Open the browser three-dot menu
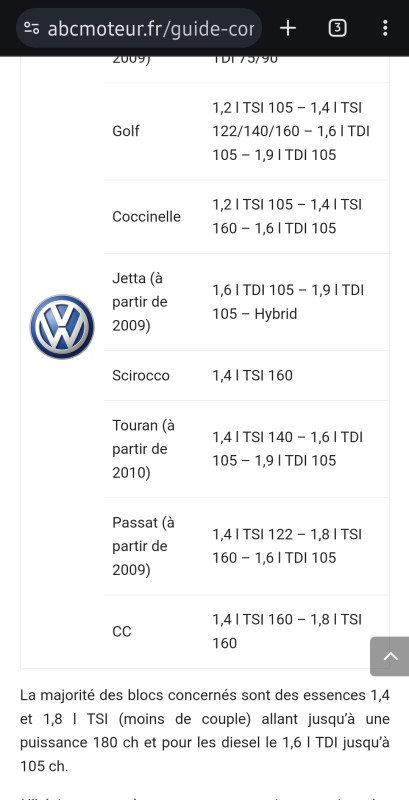 [x=385, y=28]
